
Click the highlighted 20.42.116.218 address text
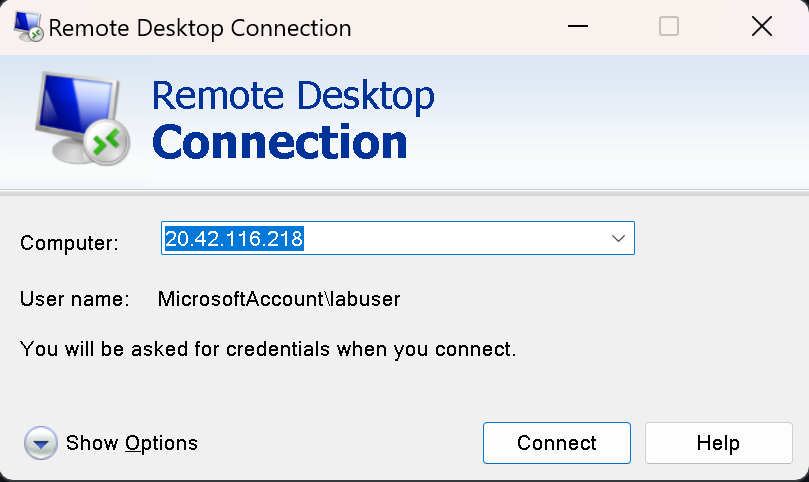[x=234, y=239]
